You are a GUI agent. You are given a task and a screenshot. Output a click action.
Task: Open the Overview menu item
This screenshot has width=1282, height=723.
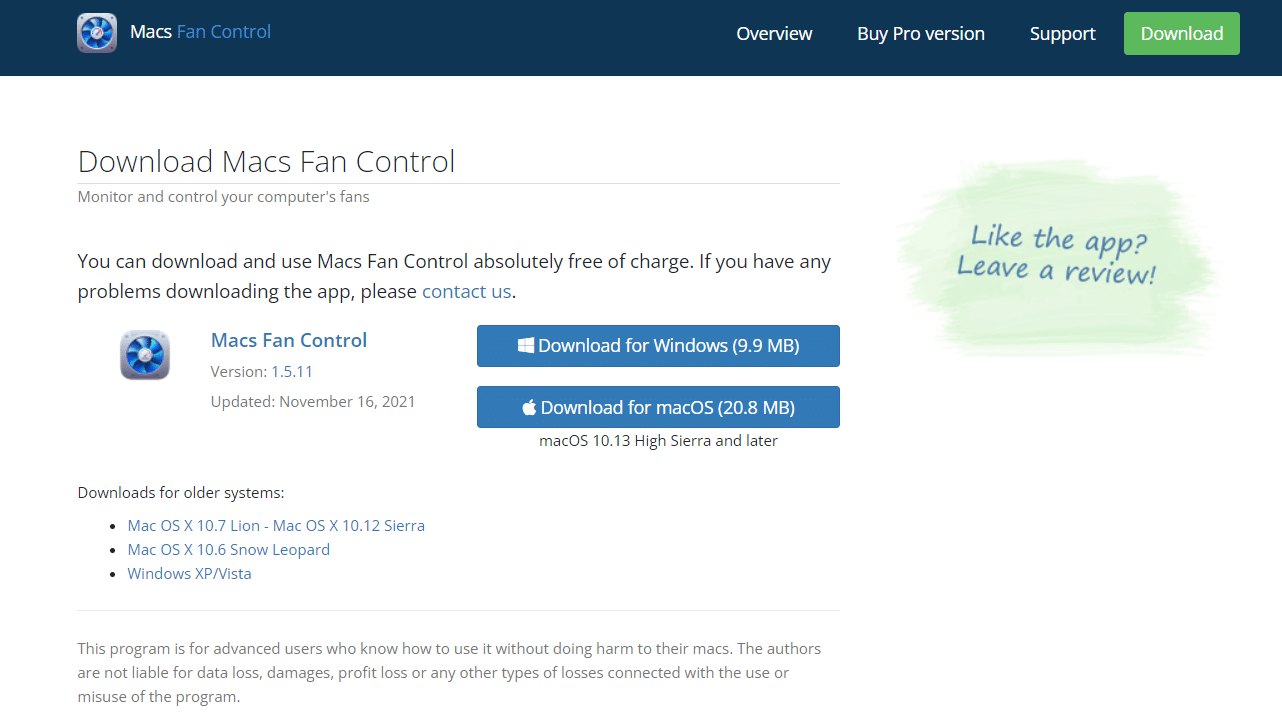pos(774,33)
